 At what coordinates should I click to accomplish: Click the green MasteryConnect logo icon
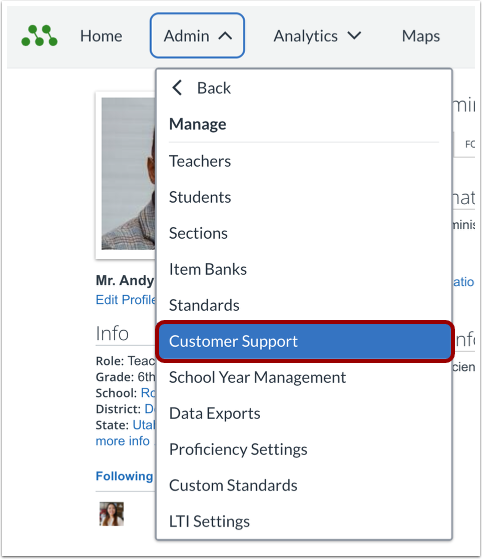click(39, 36)
